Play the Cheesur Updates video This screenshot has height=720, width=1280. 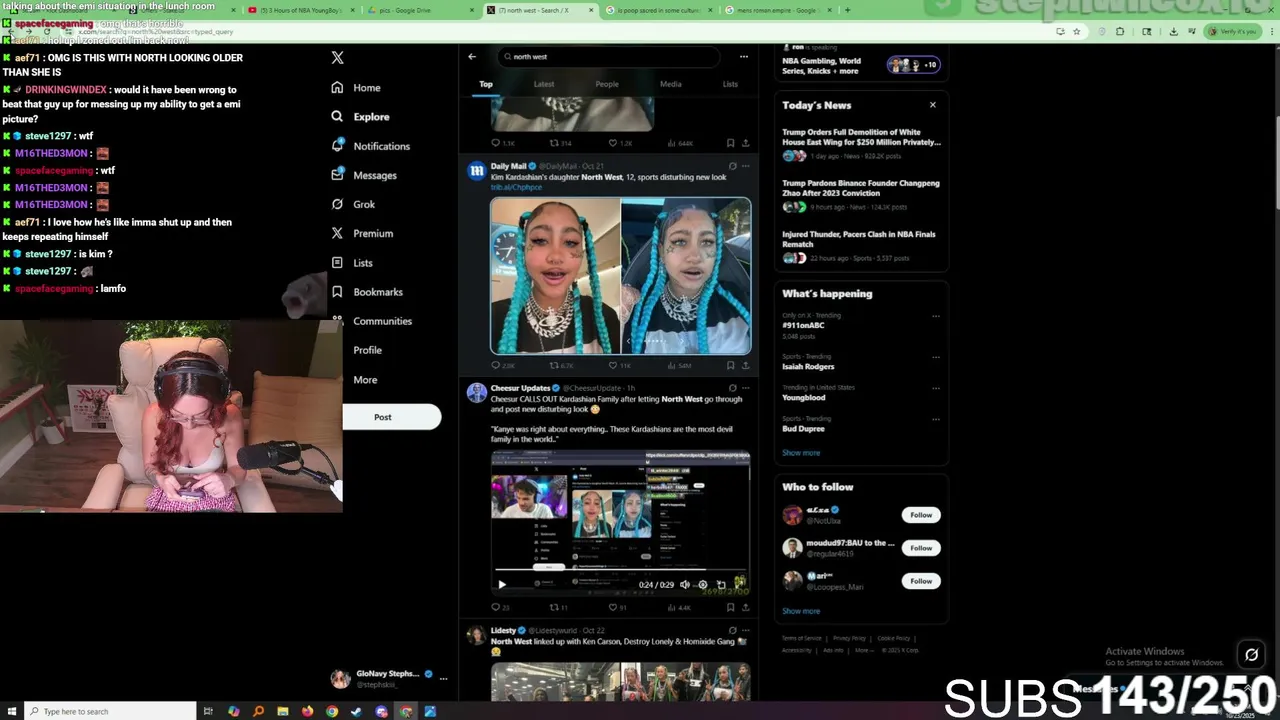click(502, 585)
